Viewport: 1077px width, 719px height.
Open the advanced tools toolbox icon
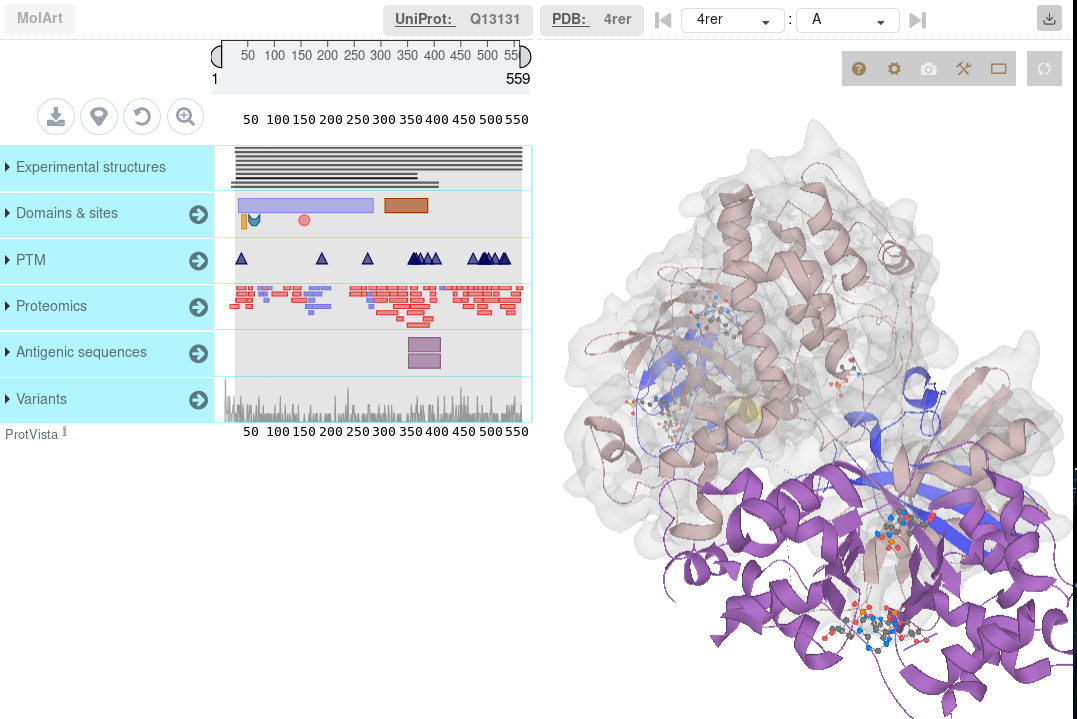963,68
